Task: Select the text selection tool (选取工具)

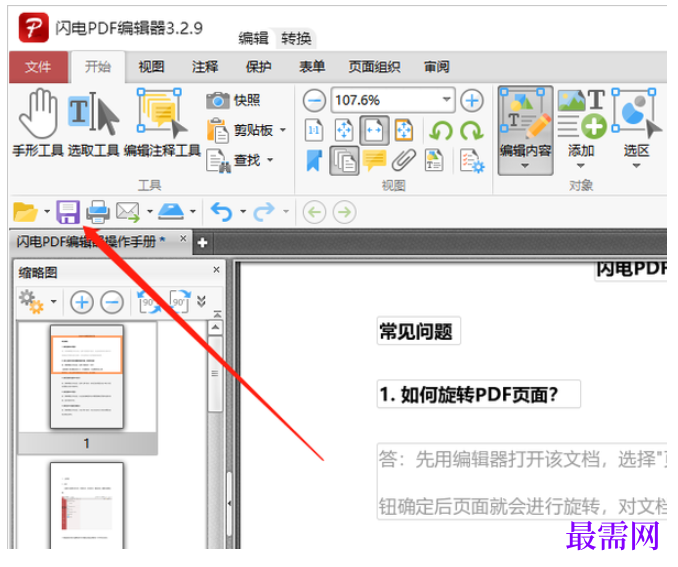Action: click(93, 122)
